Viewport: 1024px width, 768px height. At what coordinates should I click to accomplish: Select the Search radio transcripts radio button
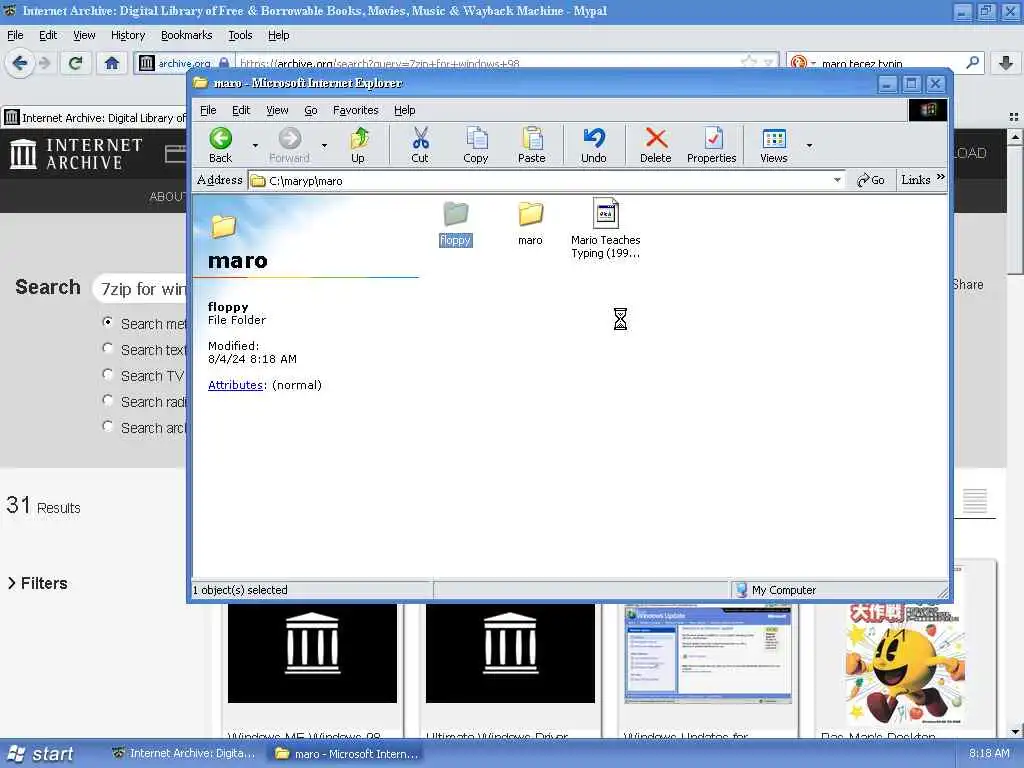pyautogui.click(x=108, y=401)
